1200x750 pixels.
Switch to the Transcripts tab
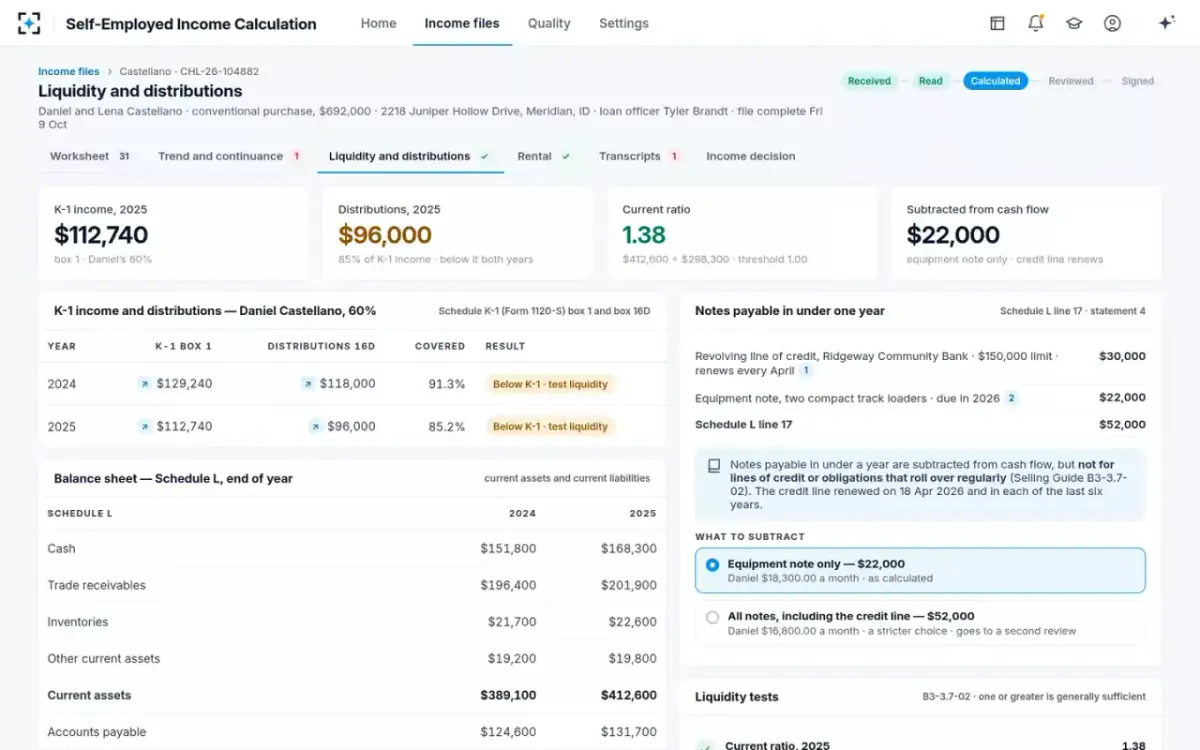pos(640,156)
